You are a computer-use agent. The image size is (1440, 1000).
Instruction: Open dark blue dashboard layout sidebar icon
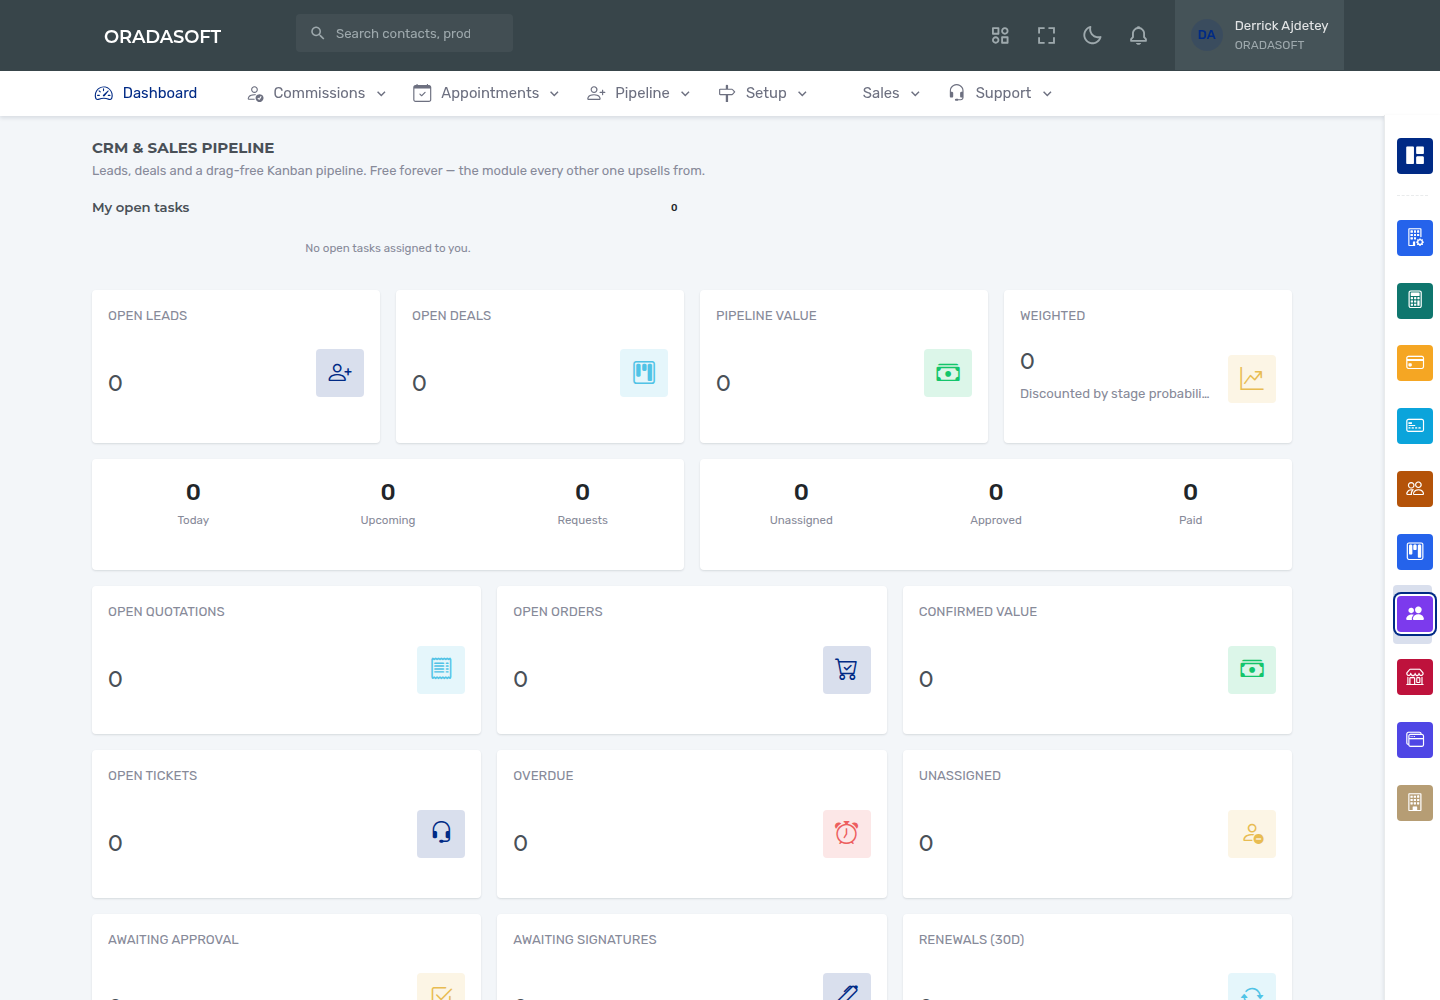point(1415,156)
